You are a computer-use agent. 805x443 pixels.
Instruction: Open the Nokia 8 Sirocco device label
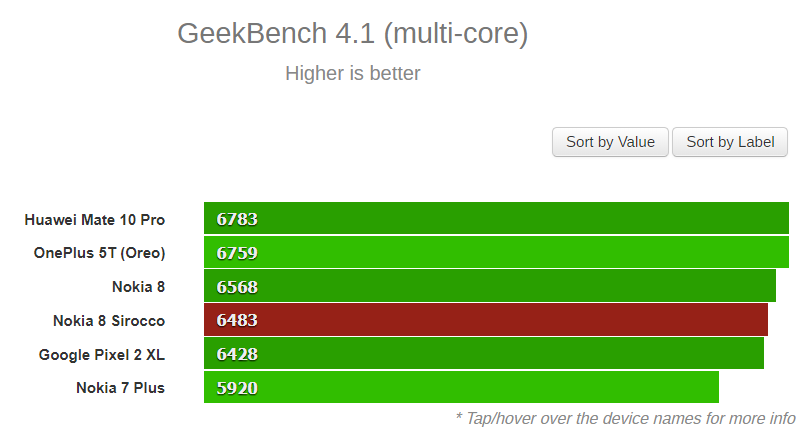tap(109, 321)
